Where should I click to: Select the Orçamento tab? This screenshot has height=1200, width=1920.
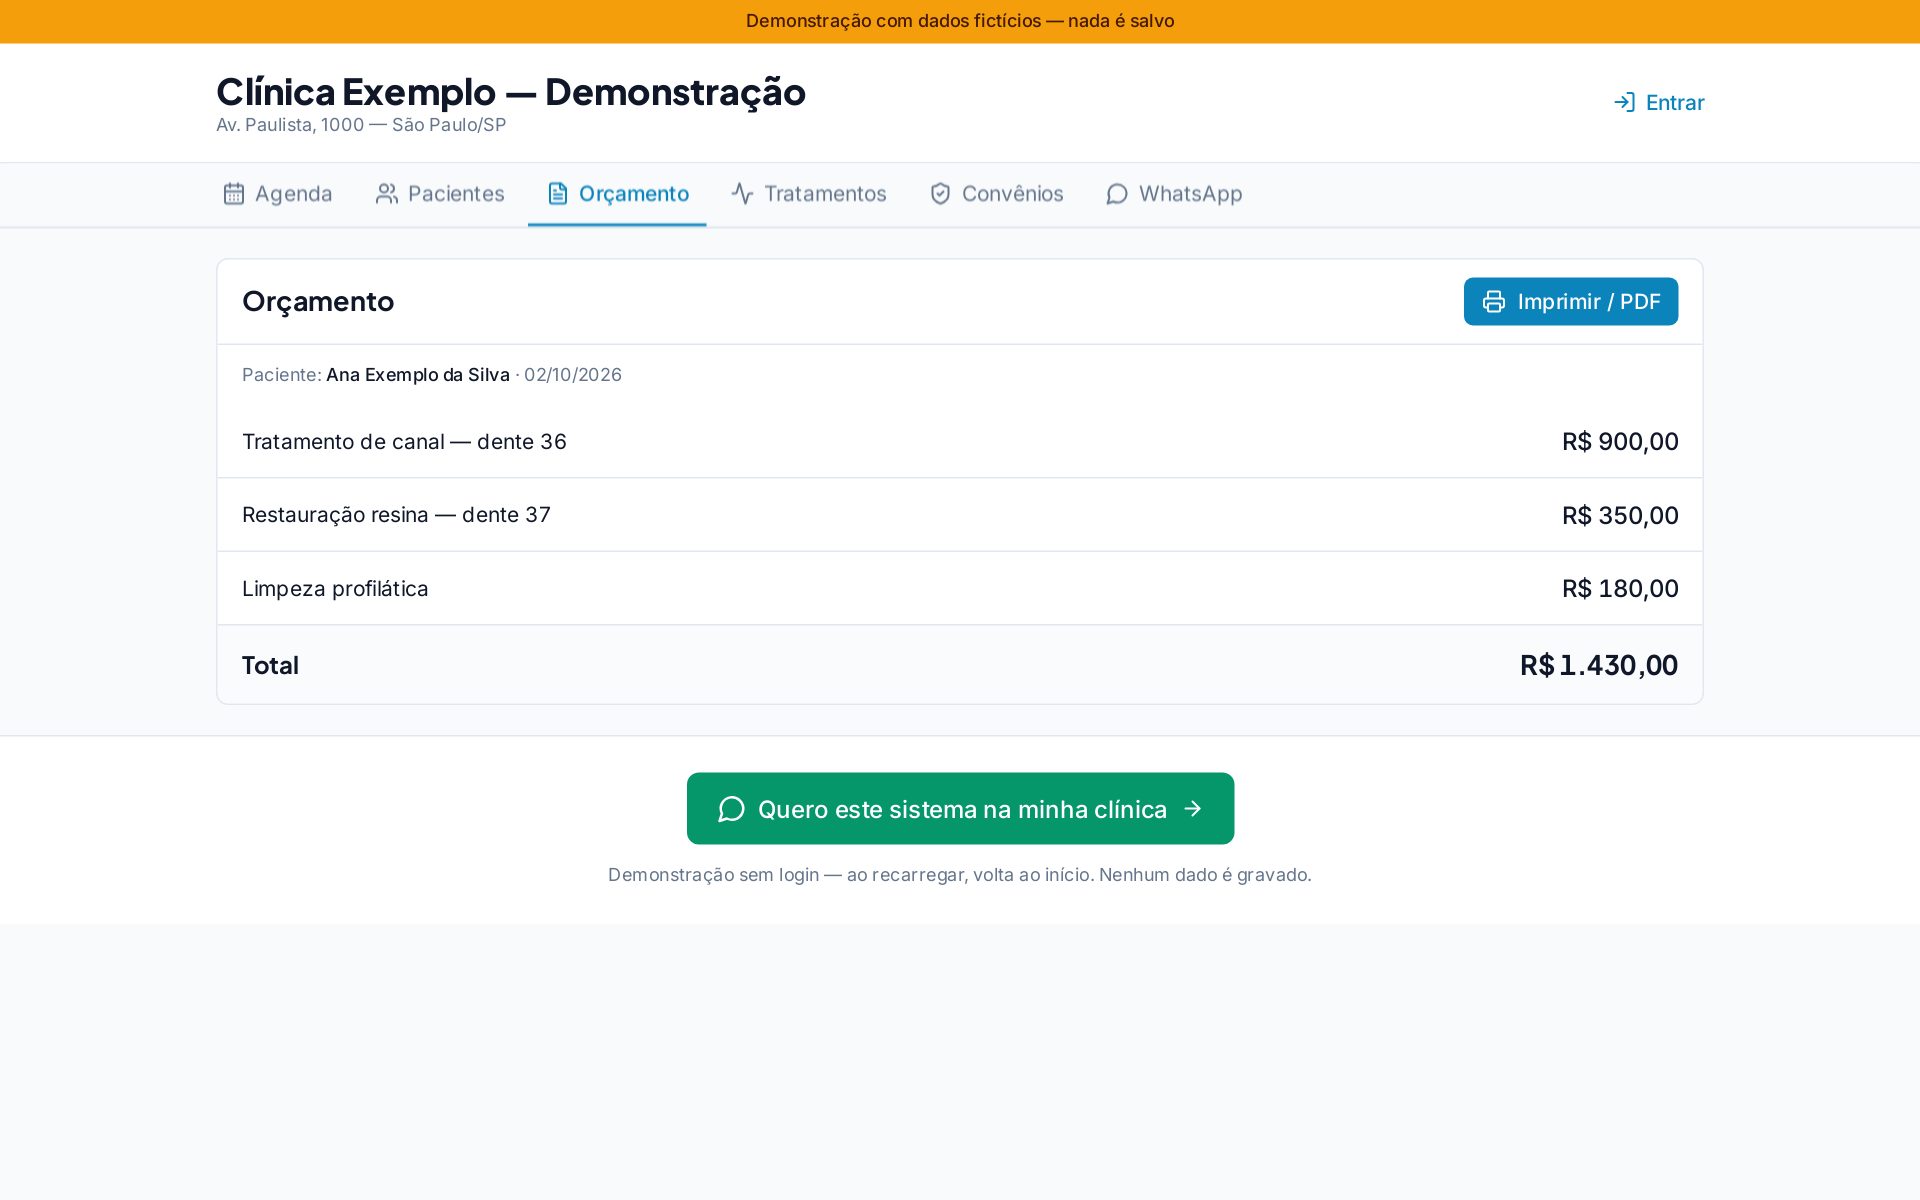(617, 194)
